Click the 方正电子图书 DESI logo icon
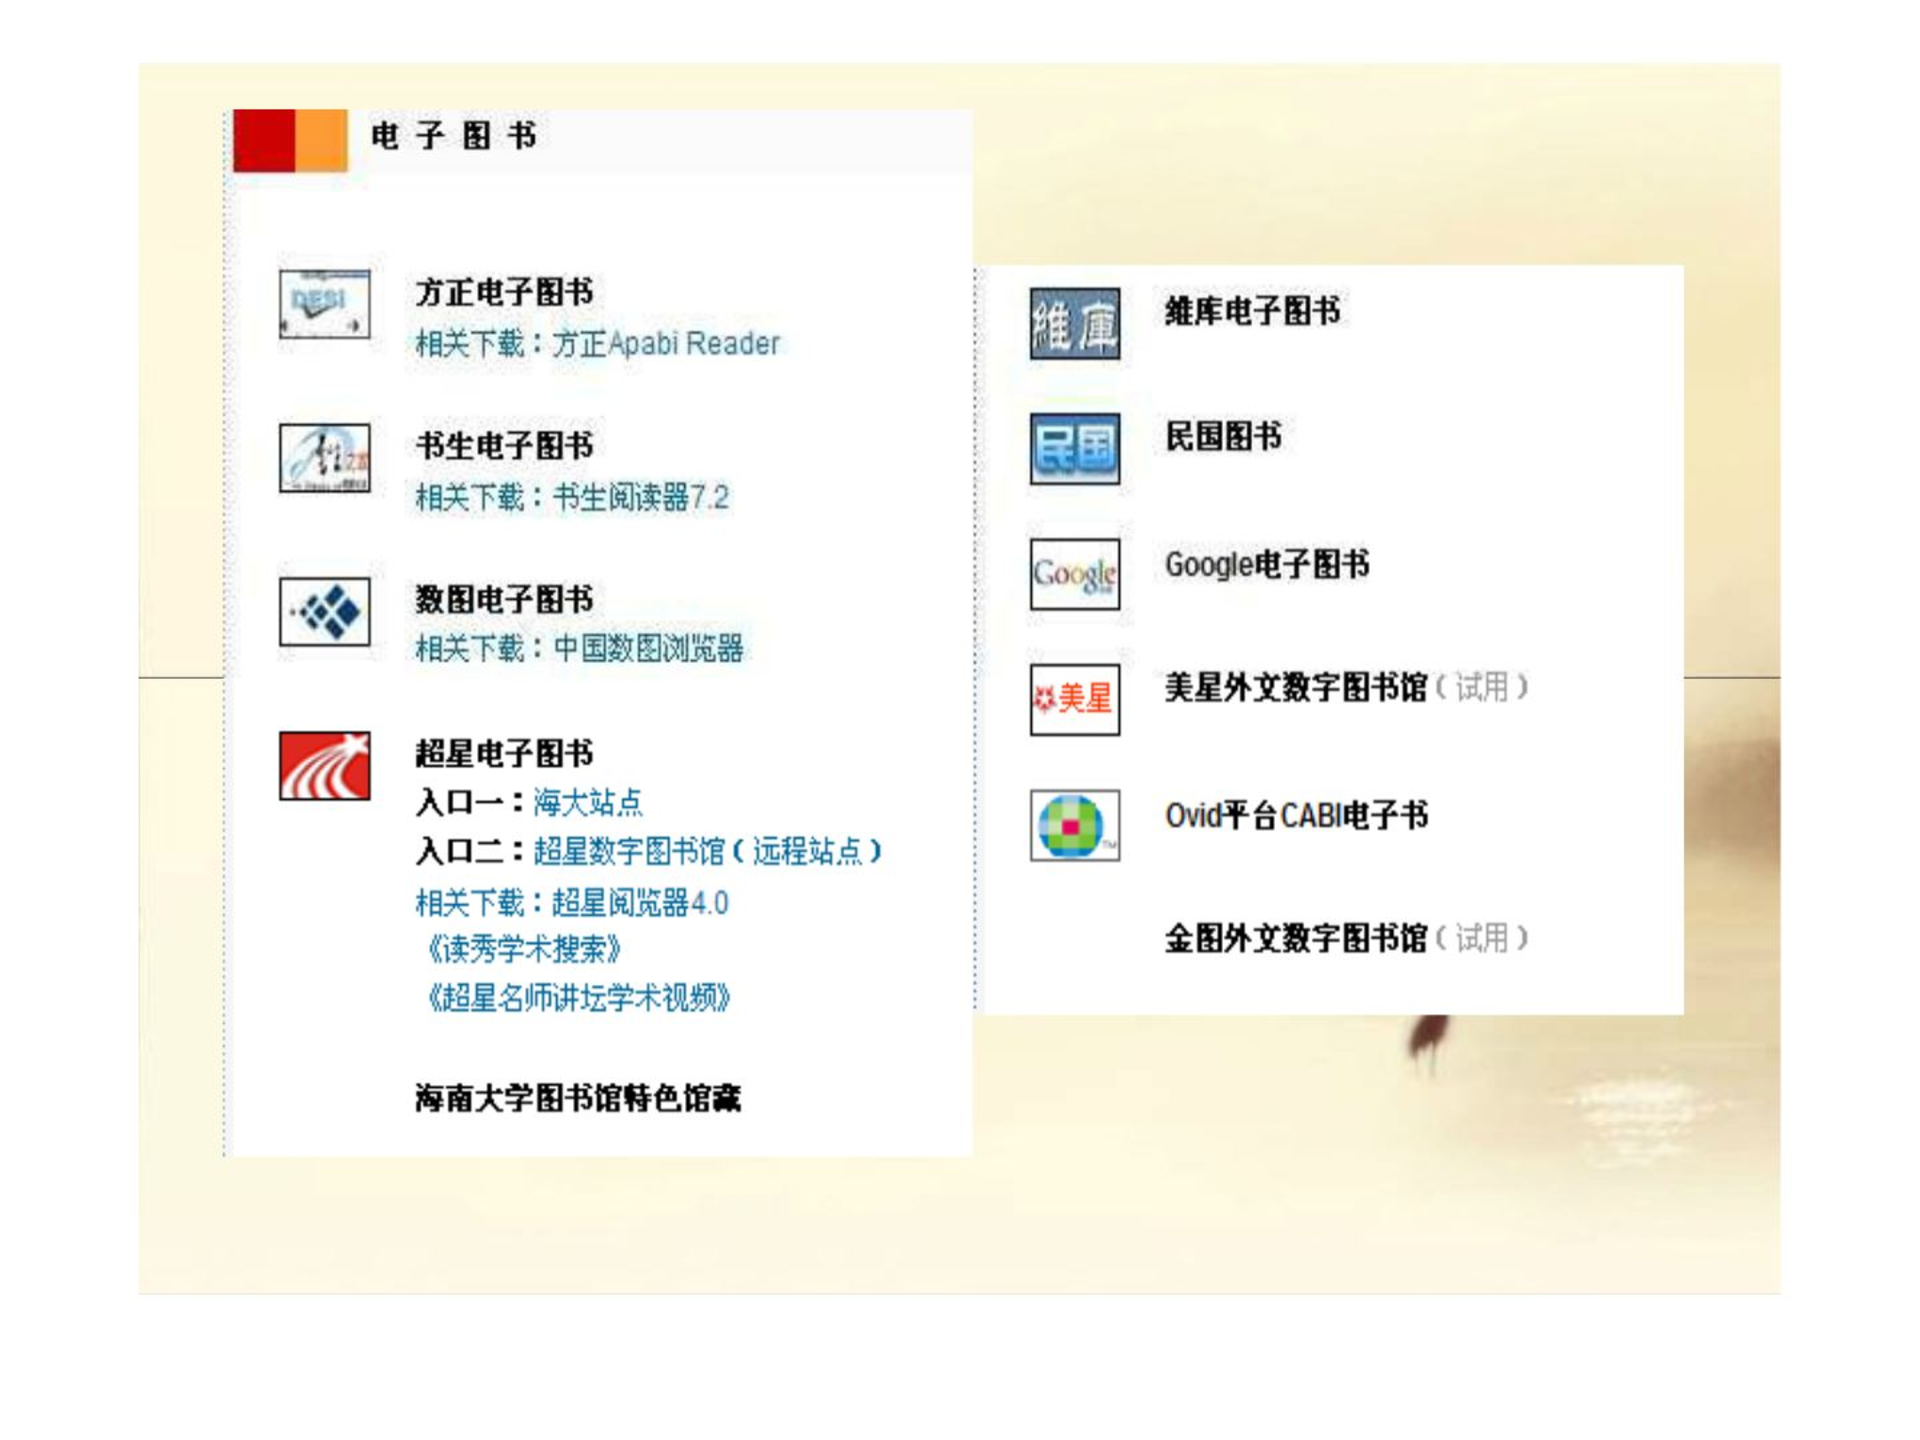The width and height of the screenshot is (1920, 1440). (x=324, y=304)
